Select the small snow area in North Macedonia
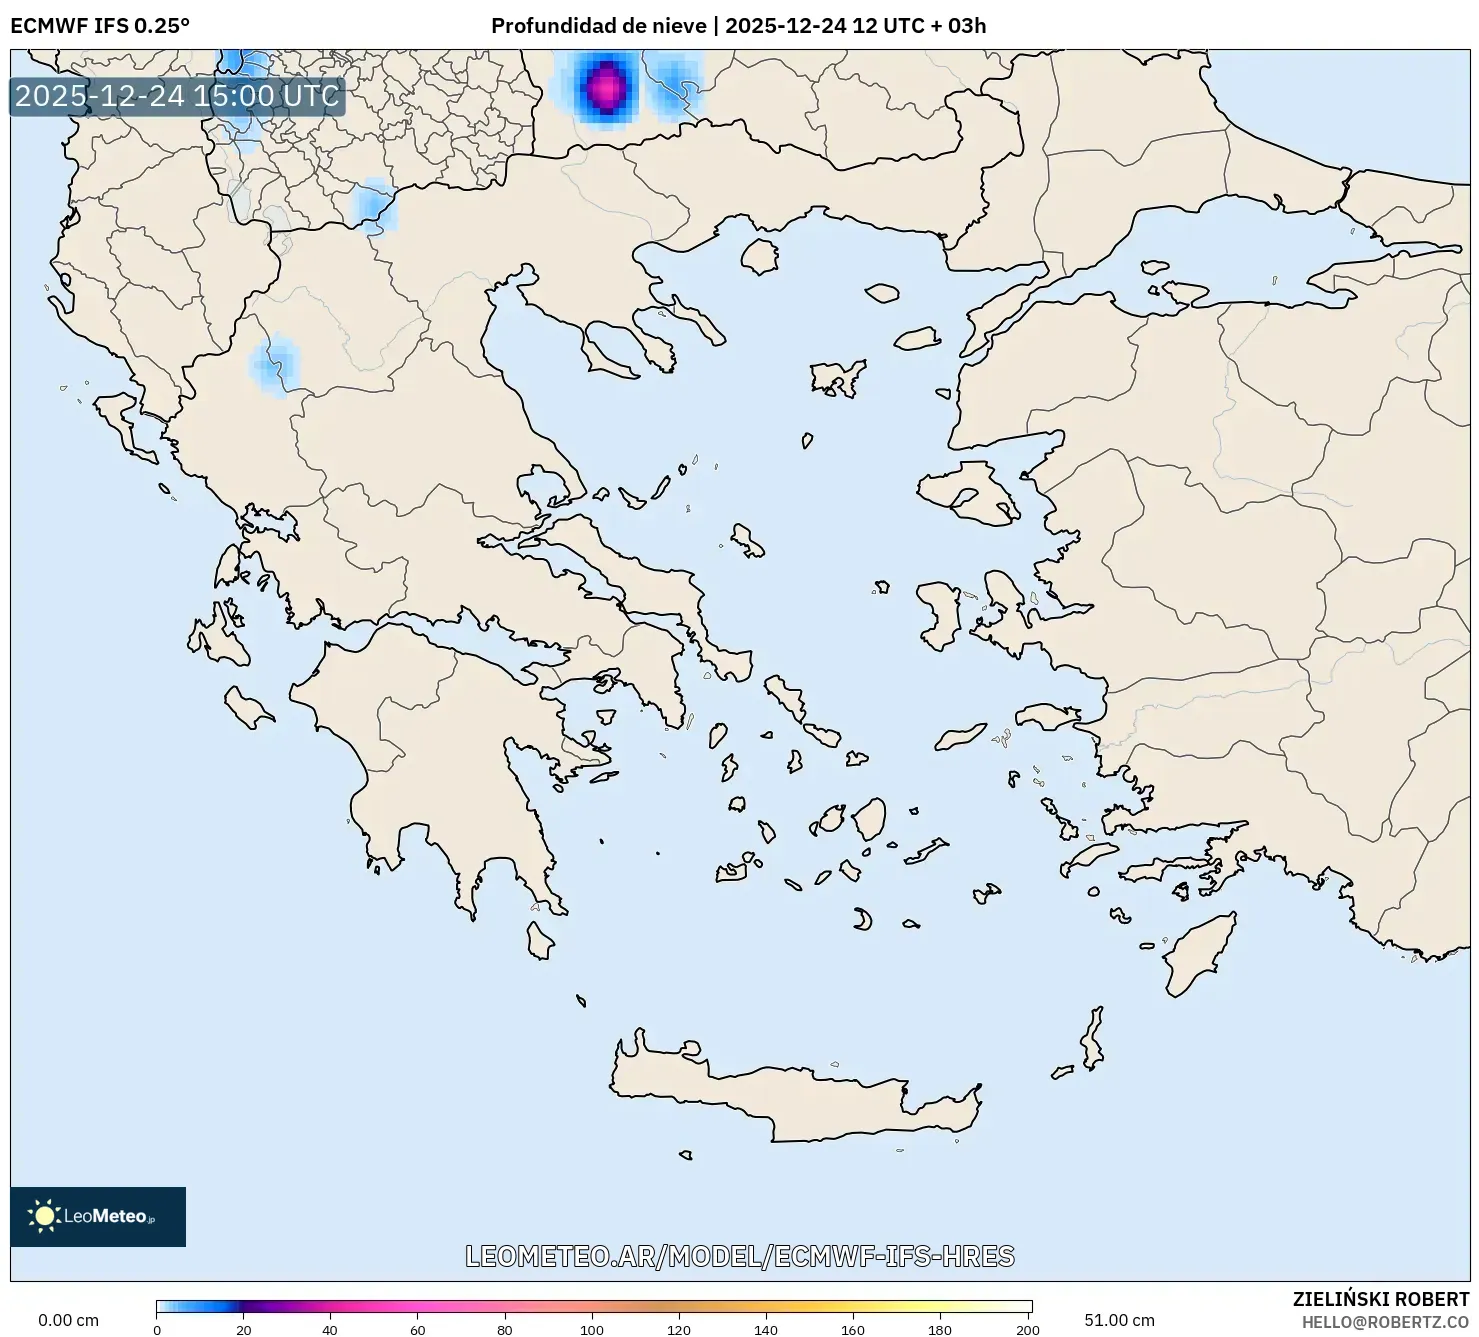This screenshot has height=1337, width=1479. coord(375,205)
